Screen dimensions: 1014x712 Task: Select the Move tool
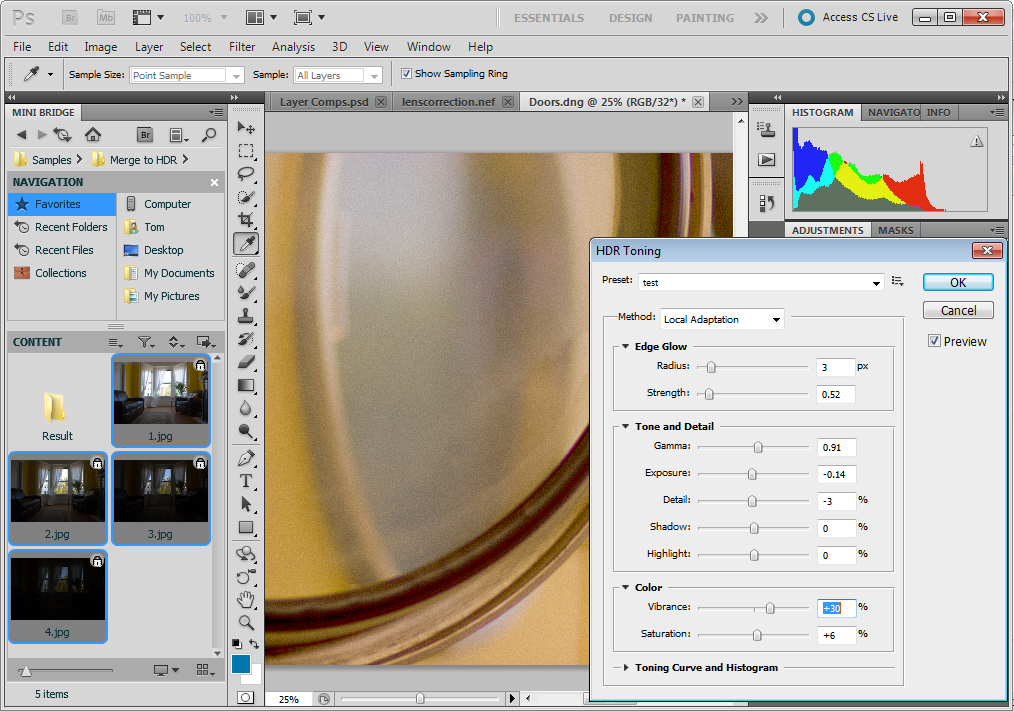click(245, 128)
